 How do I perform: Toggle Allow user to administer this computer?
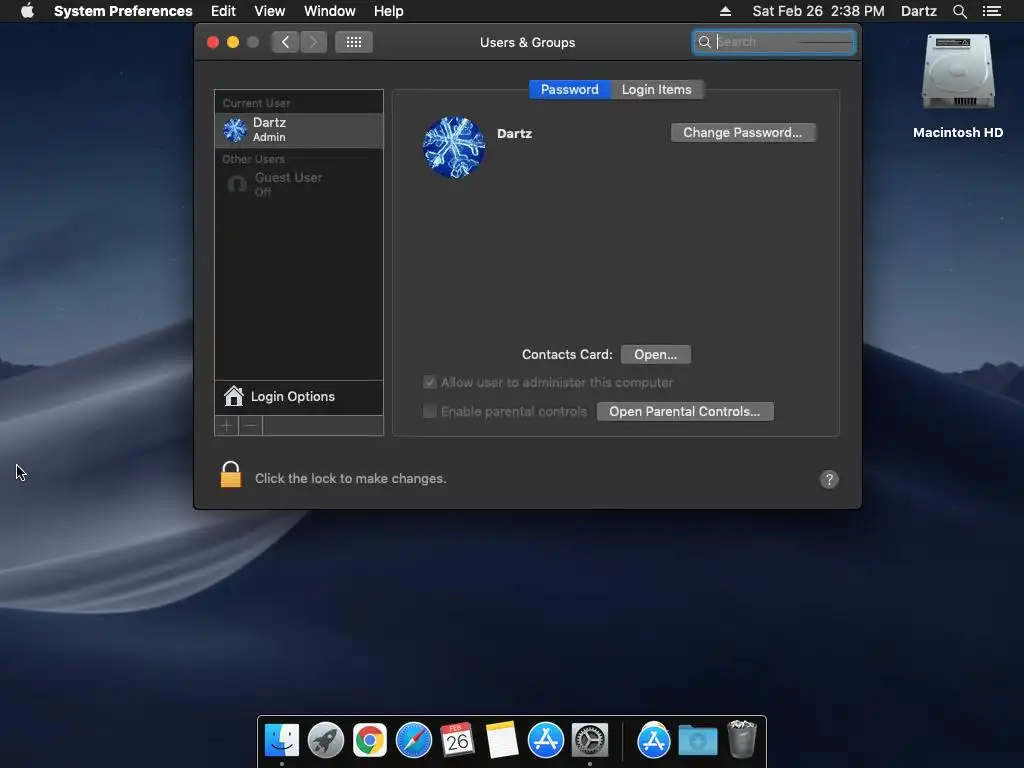point(430,383)
